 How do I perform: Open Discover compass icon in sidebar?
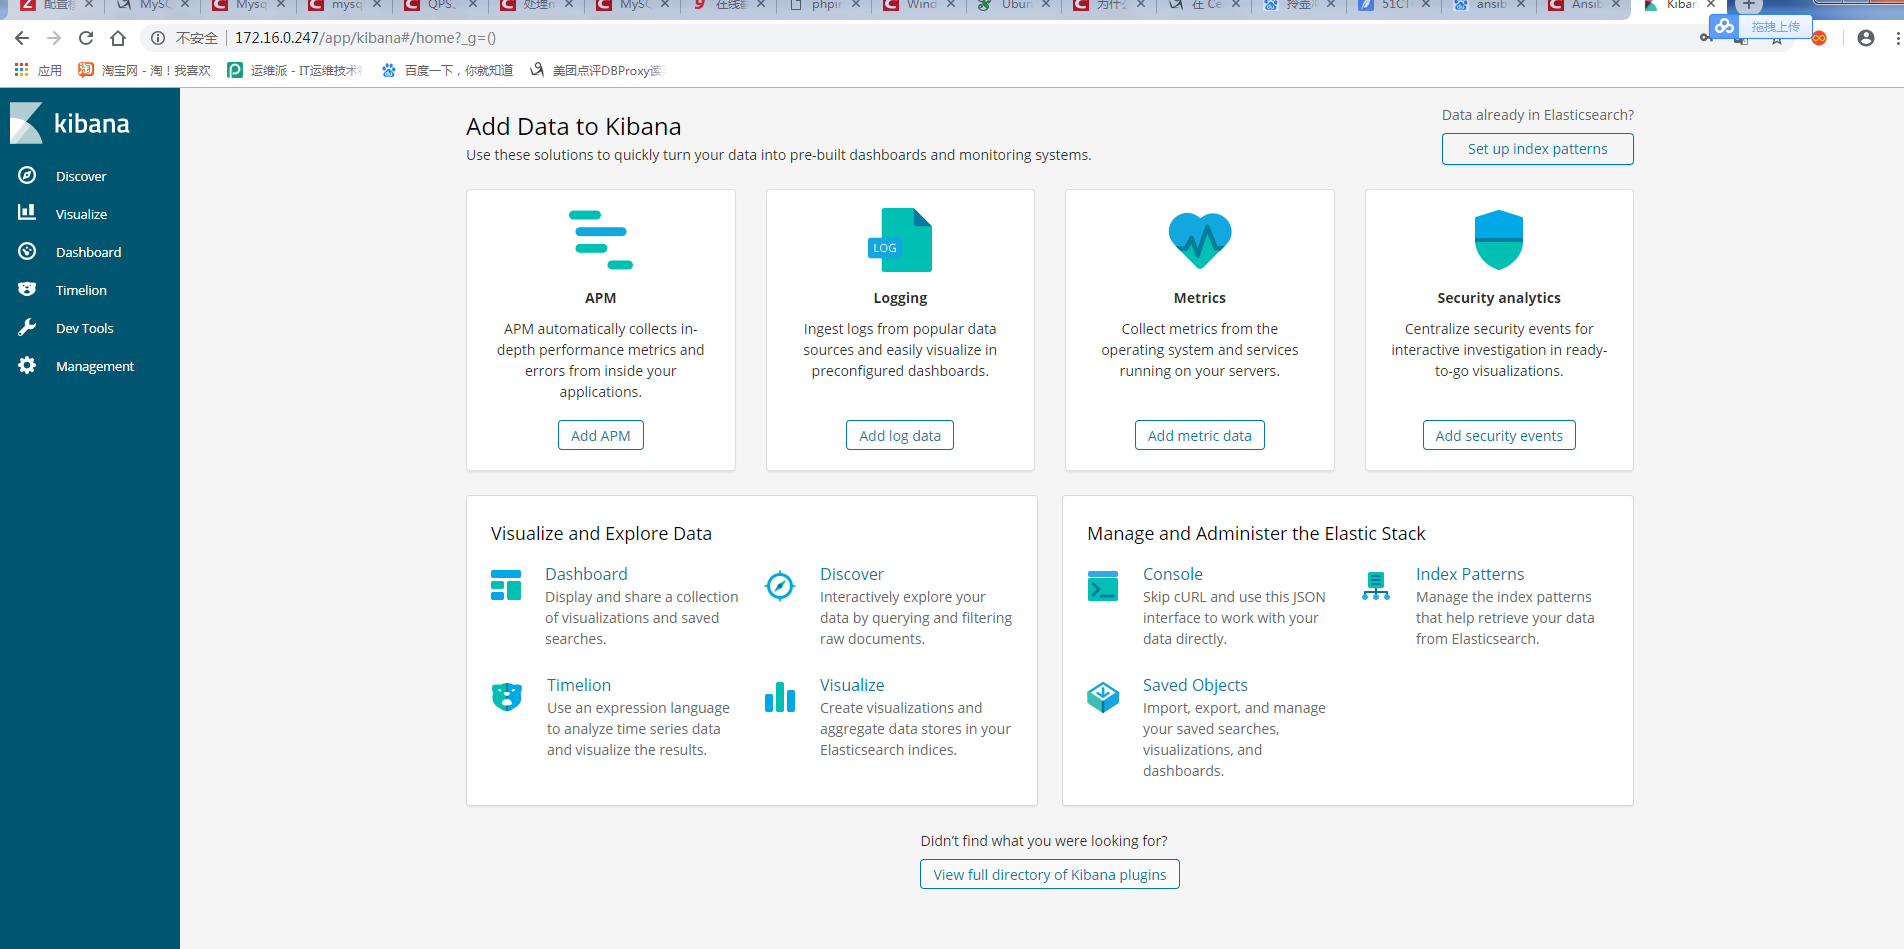point(27,175)
